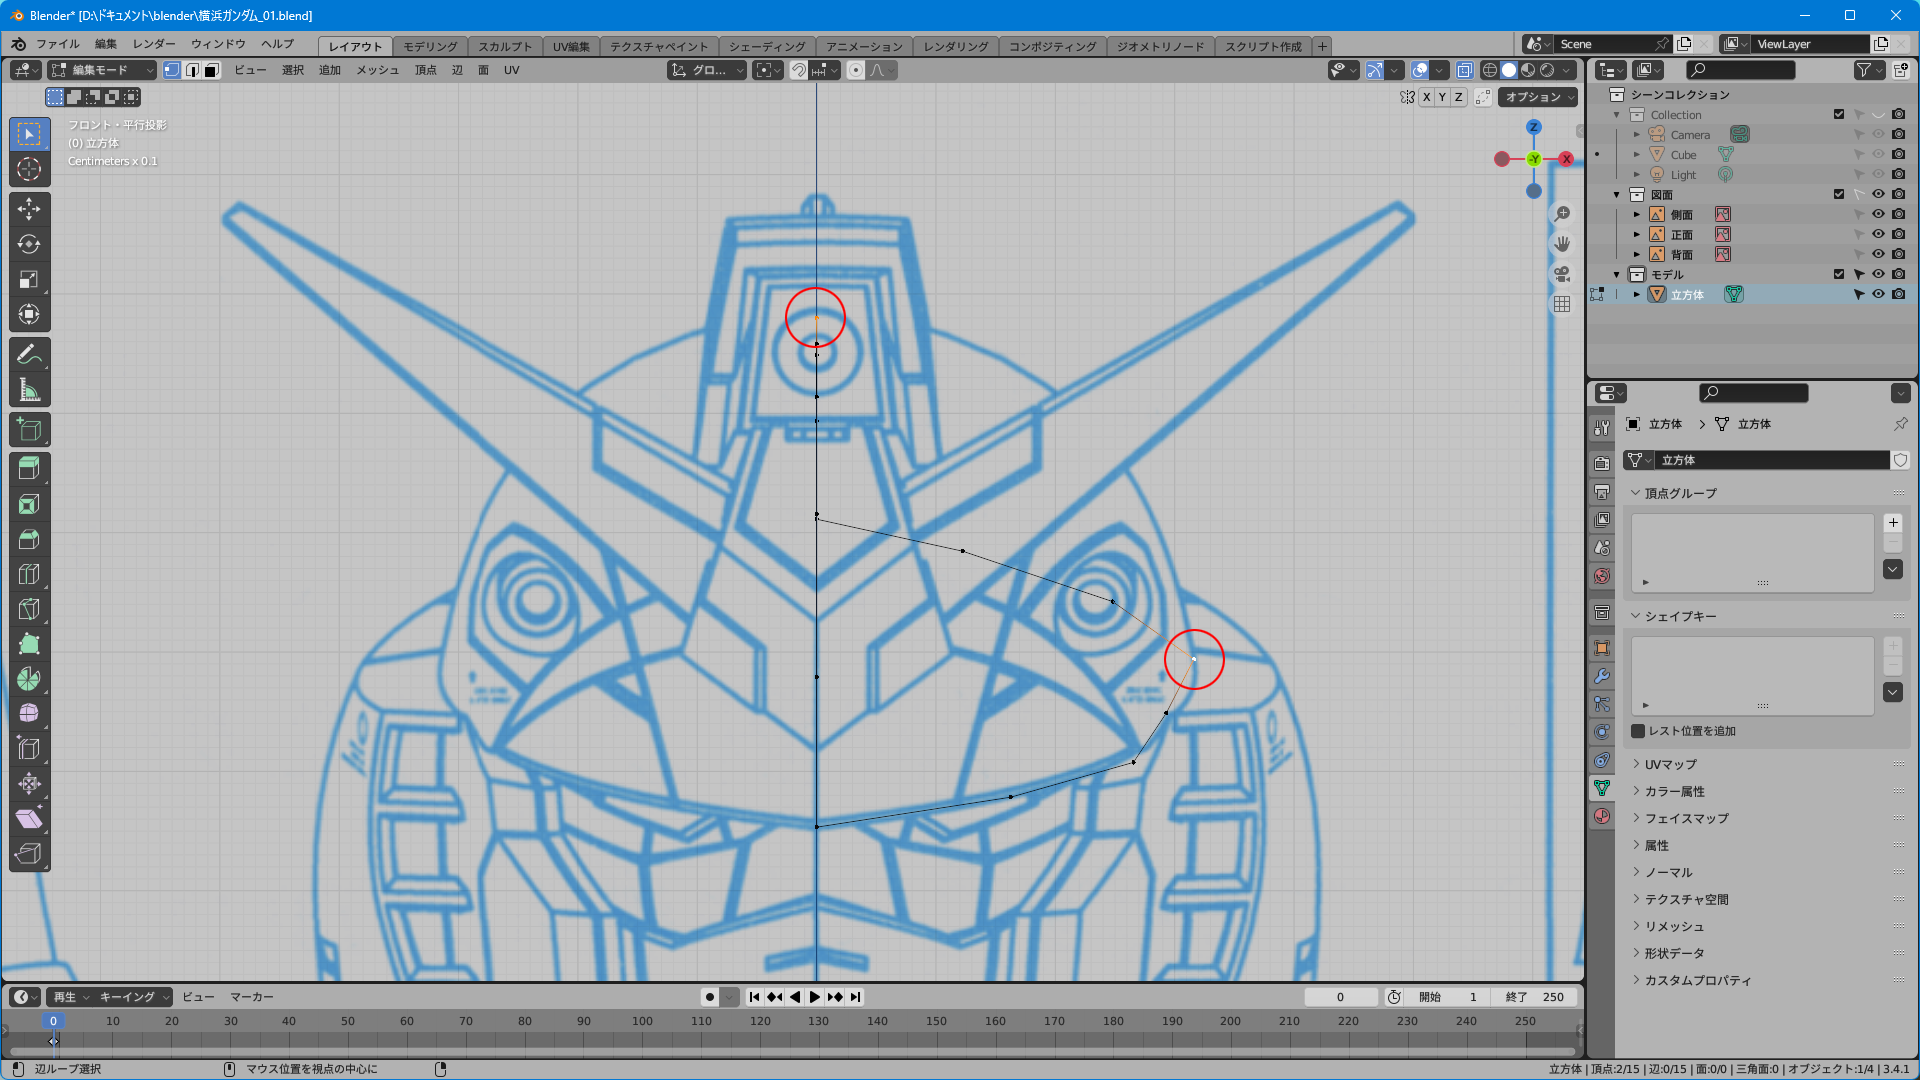Select the Measure tool icon
This screenshot has height=1080, width=1920.
click(29, 390)
